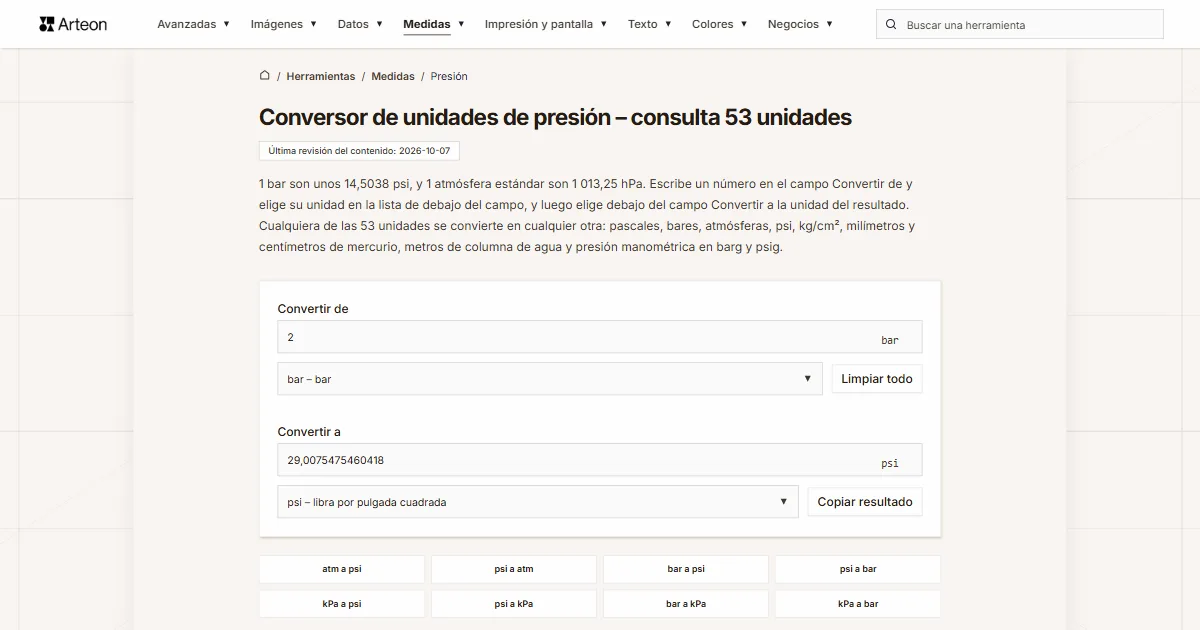Click the Arteon logo
Image resolution: width=1200 pixels, height=630 pixels.
click(x=73, y=24)
